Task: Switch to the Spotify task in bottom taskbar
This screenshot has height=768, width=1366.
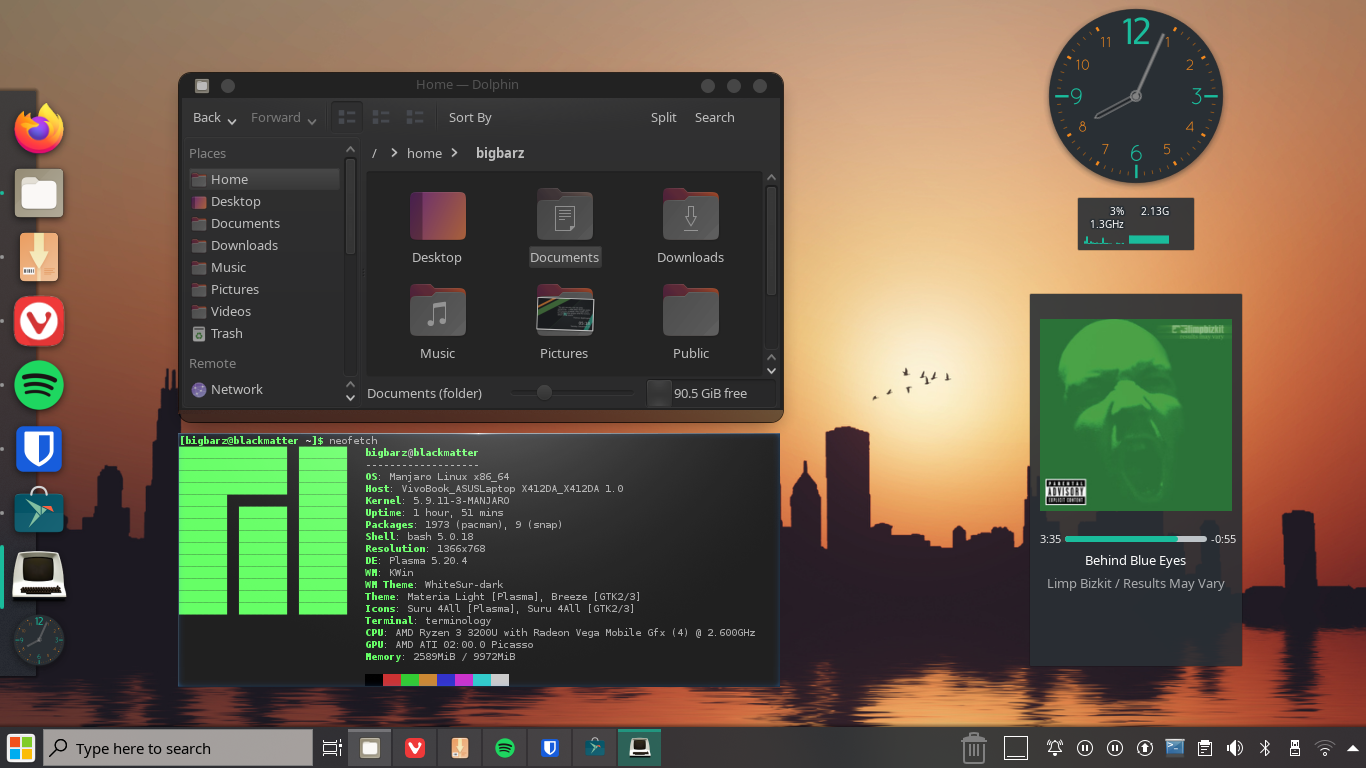Action: coord(505,748)
